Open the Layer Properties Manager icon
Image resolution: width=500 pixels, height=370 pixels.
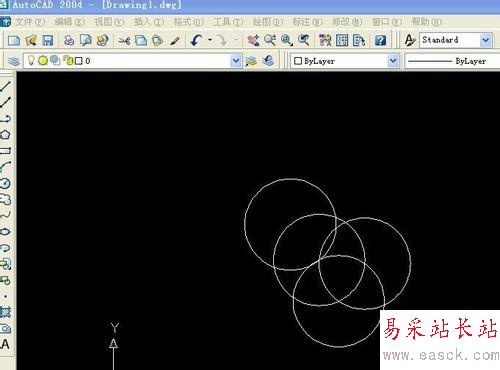pyautogui.click(x=14, y=61)
